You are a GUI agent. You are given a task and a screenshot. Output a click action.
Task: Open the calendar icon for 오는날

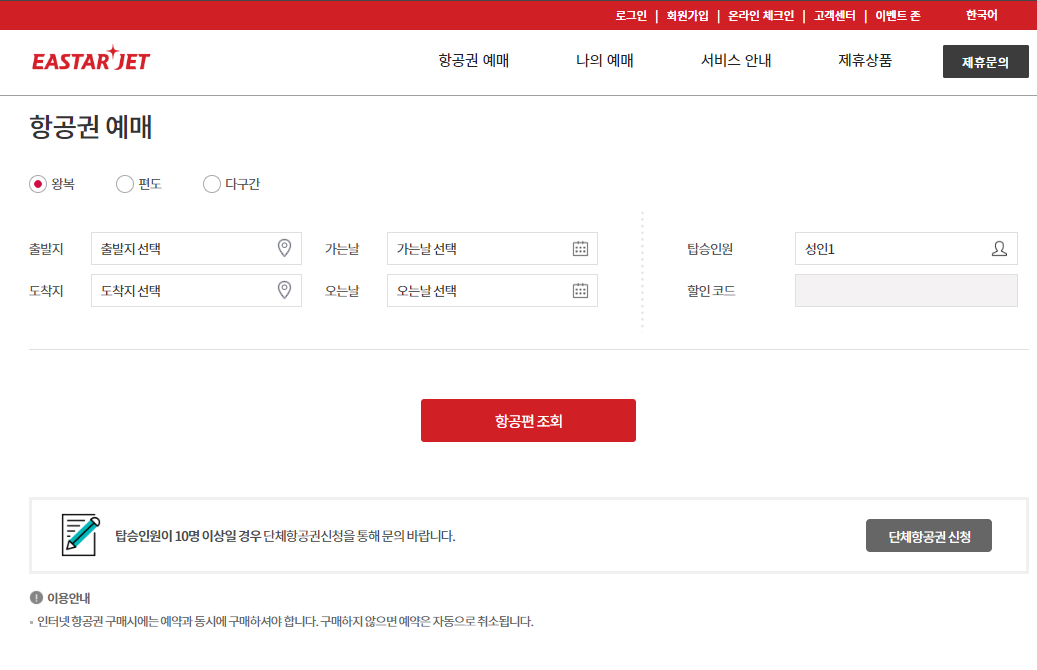pos(580,290)
